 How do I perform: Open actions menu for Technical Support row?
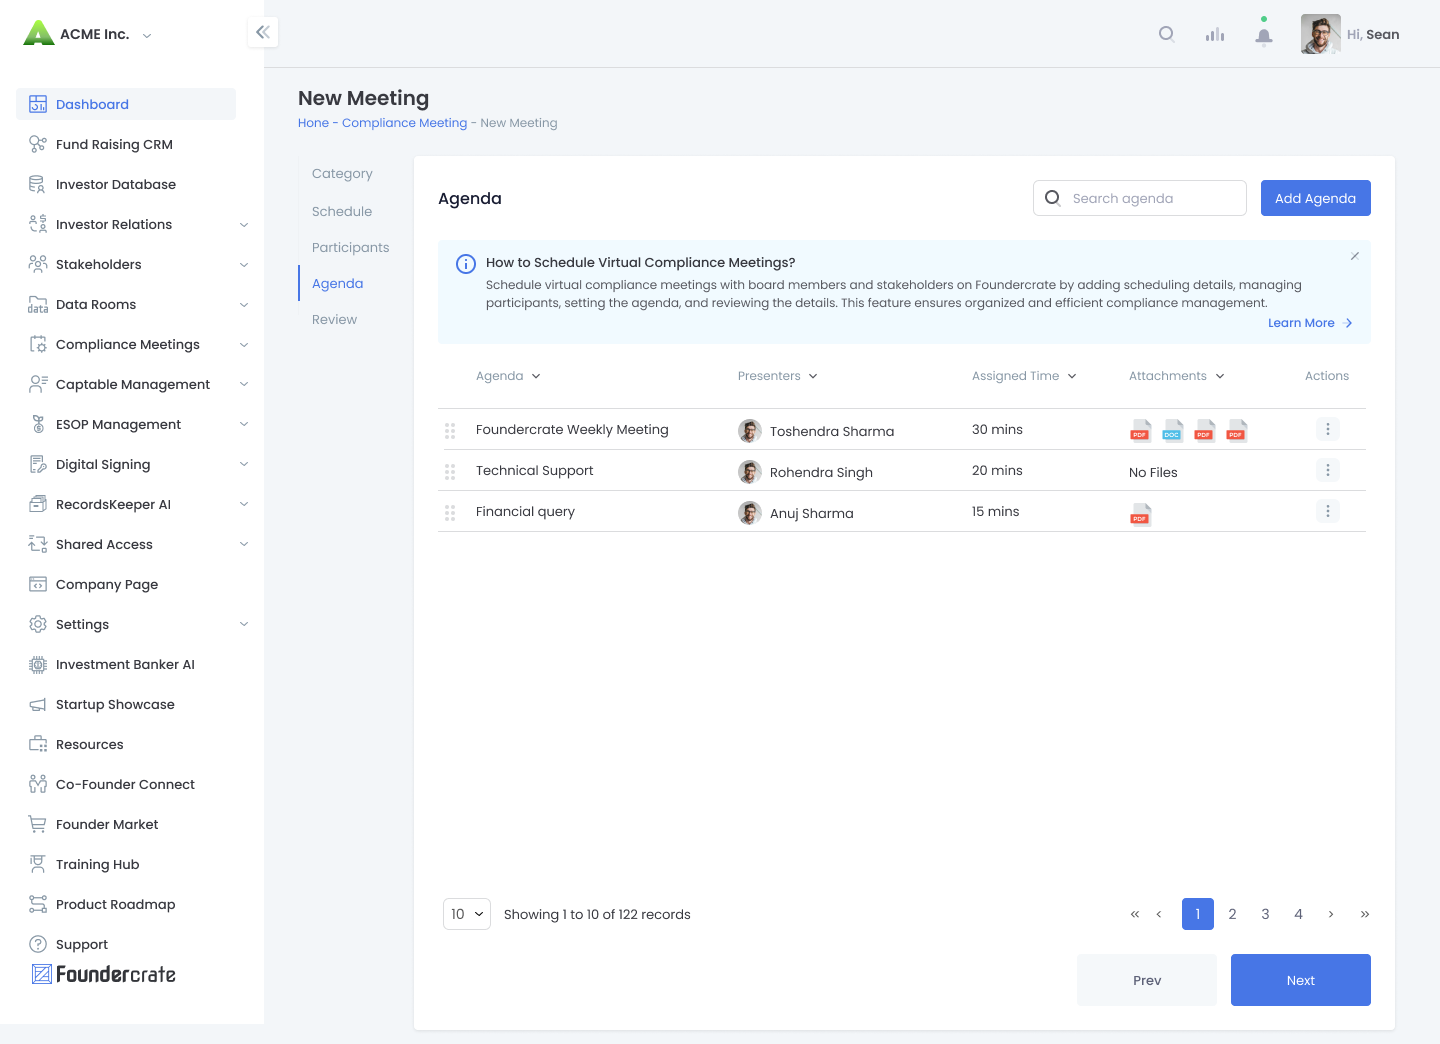click(x=1328, y=470)
